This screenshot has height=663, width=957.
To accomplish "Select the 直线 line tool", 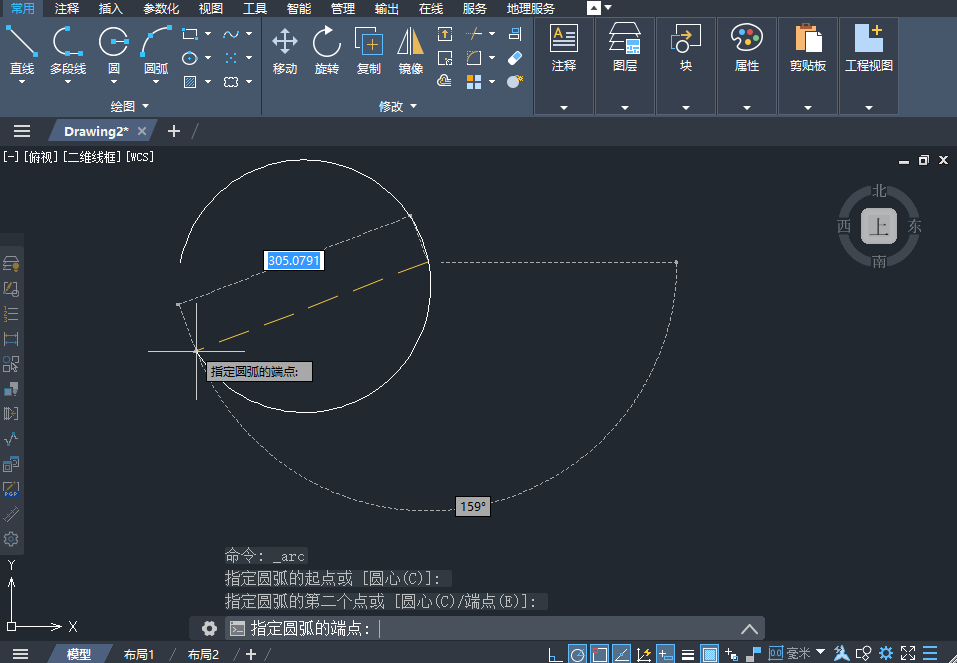I will coord(22,52).
